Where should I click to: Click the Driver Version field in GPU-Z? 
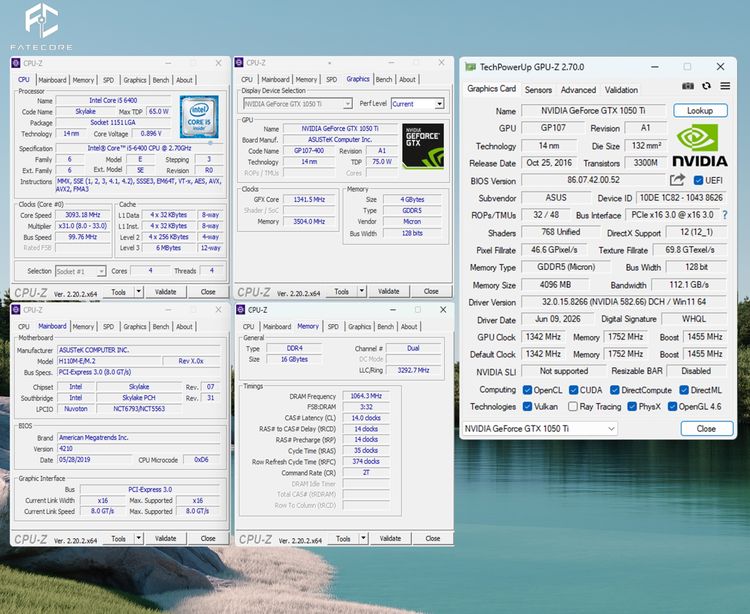624,302
